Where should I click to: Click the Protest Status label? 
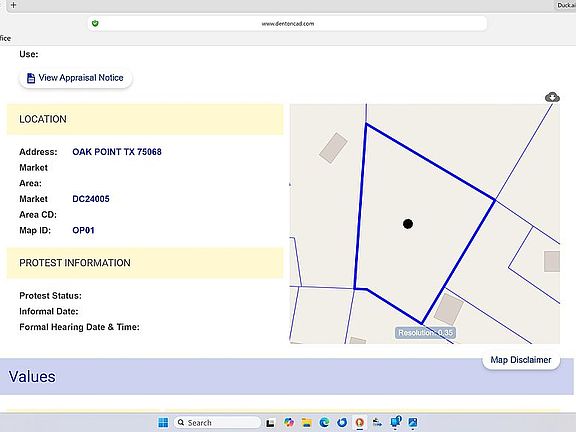(x=50, y=296)
